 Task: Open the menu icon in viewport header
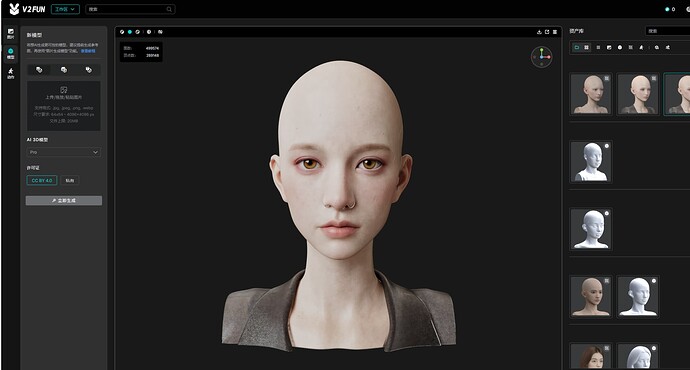click(x=555, y=32)
